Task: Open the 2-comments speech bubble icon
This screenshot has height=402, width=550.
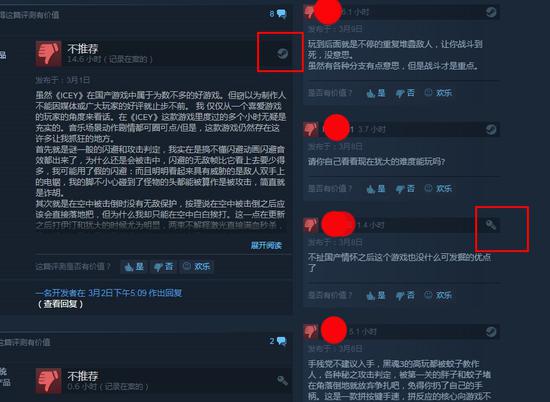Action: click(x=281, y=341)
